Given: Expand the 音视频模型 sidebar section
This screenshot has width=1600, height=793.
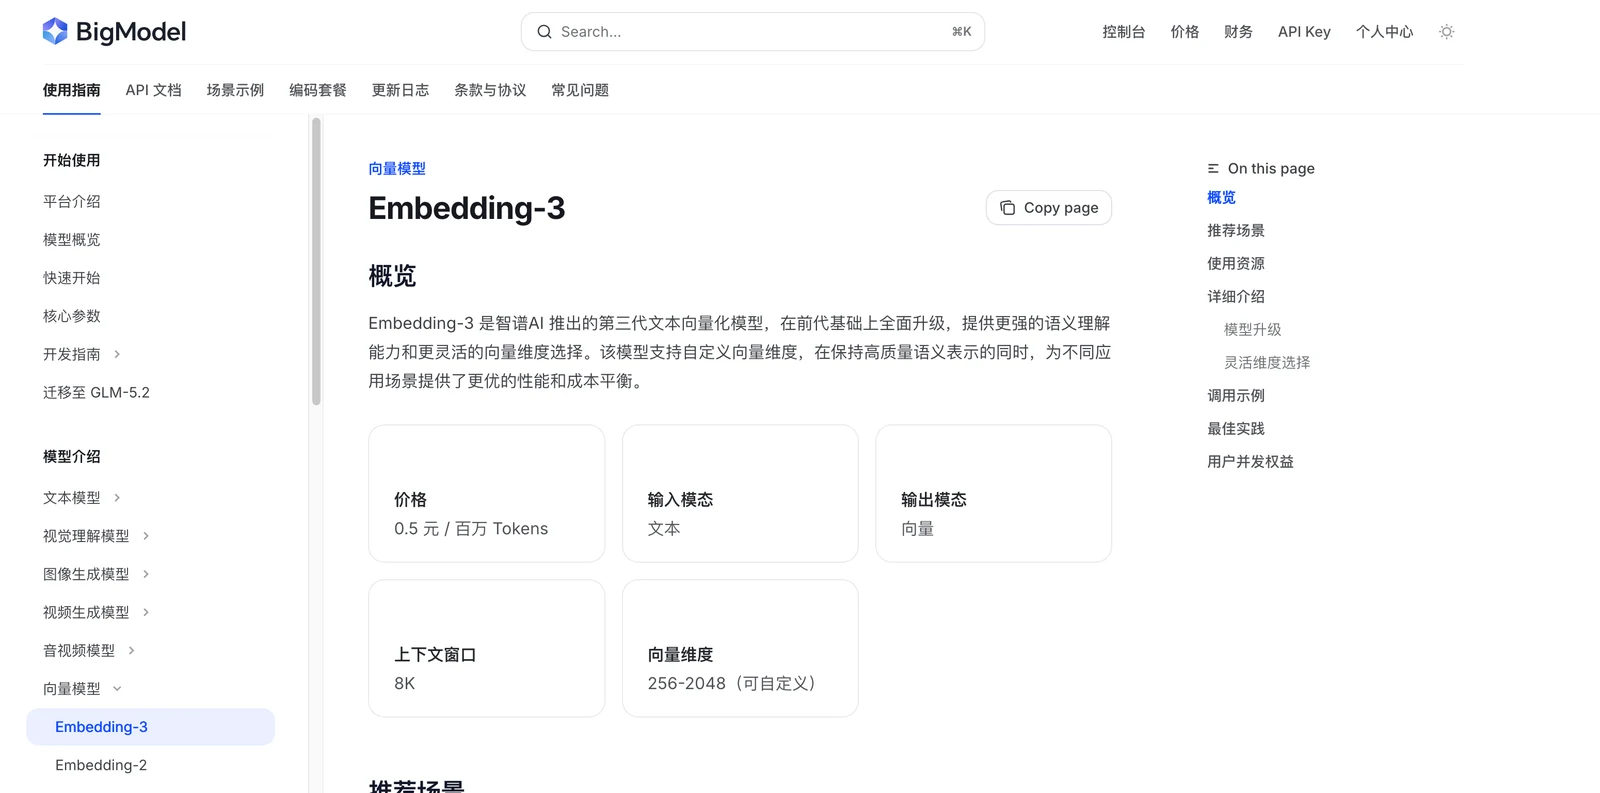Looking at the screenshot, I should pyautogui.click(x=131, y=651).
